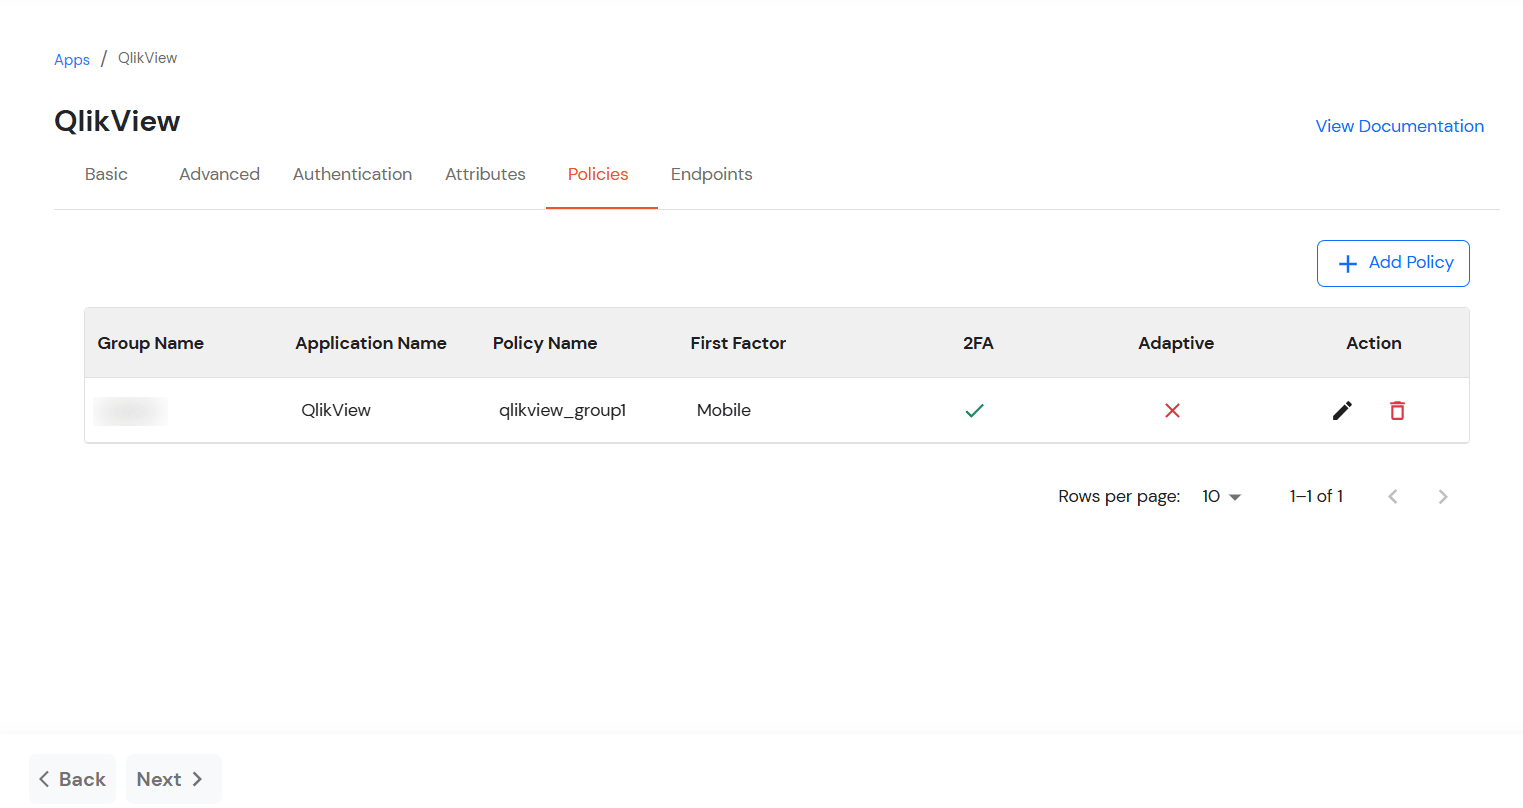Screen dimensions: 1523x808
Task: Click the red Adaptive cross icon
Action: pos(1172,410)
